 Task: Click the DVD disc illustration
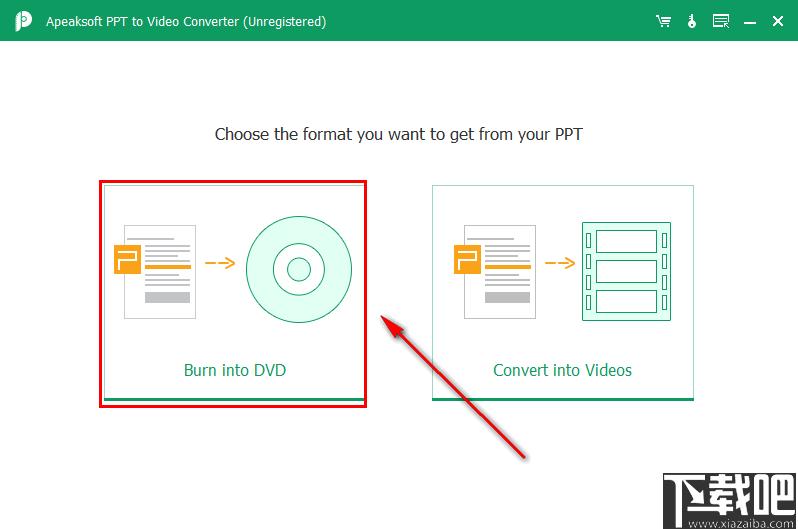coord(299,269)
